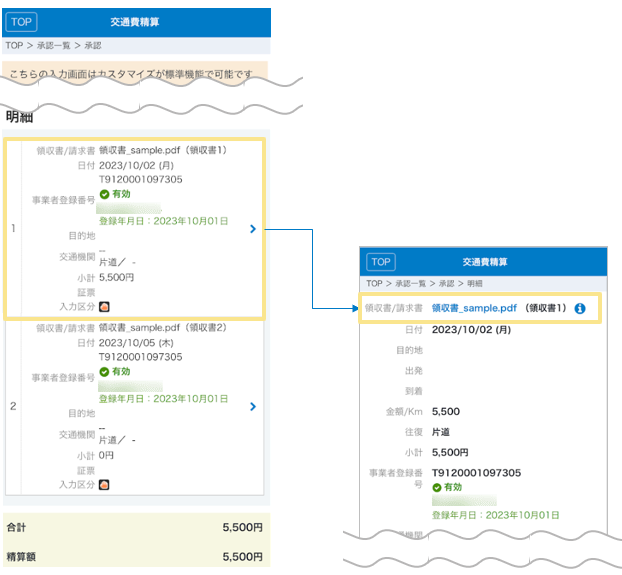Open the 領収書_sample.pdf link in detail panel

click(x=474, y=309)
